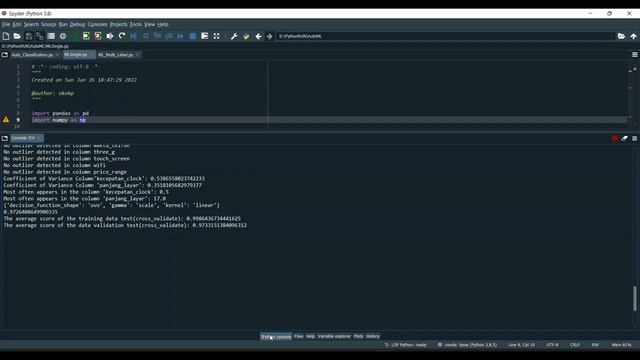The height and width of the screenshot is (360, 640).
Task: Click console vertical scrollbar handle
Action: pyautogui.click(x=635, y=299)
